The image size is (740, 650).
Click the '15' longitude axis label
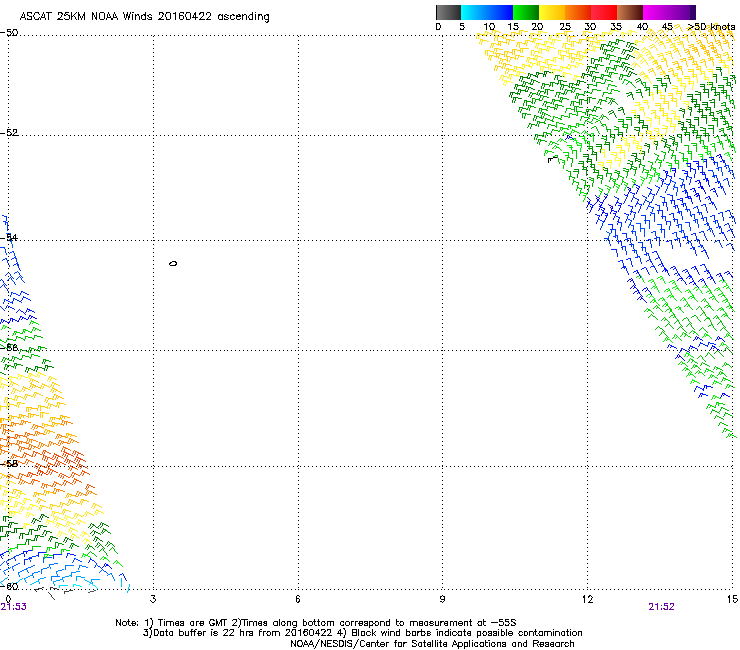(732, 599)
